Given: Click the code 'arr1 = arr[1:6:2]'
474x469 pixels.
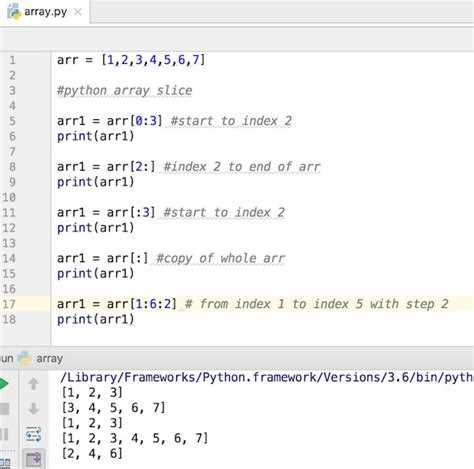Looking at the screenshot, I should tap(117, 304).
